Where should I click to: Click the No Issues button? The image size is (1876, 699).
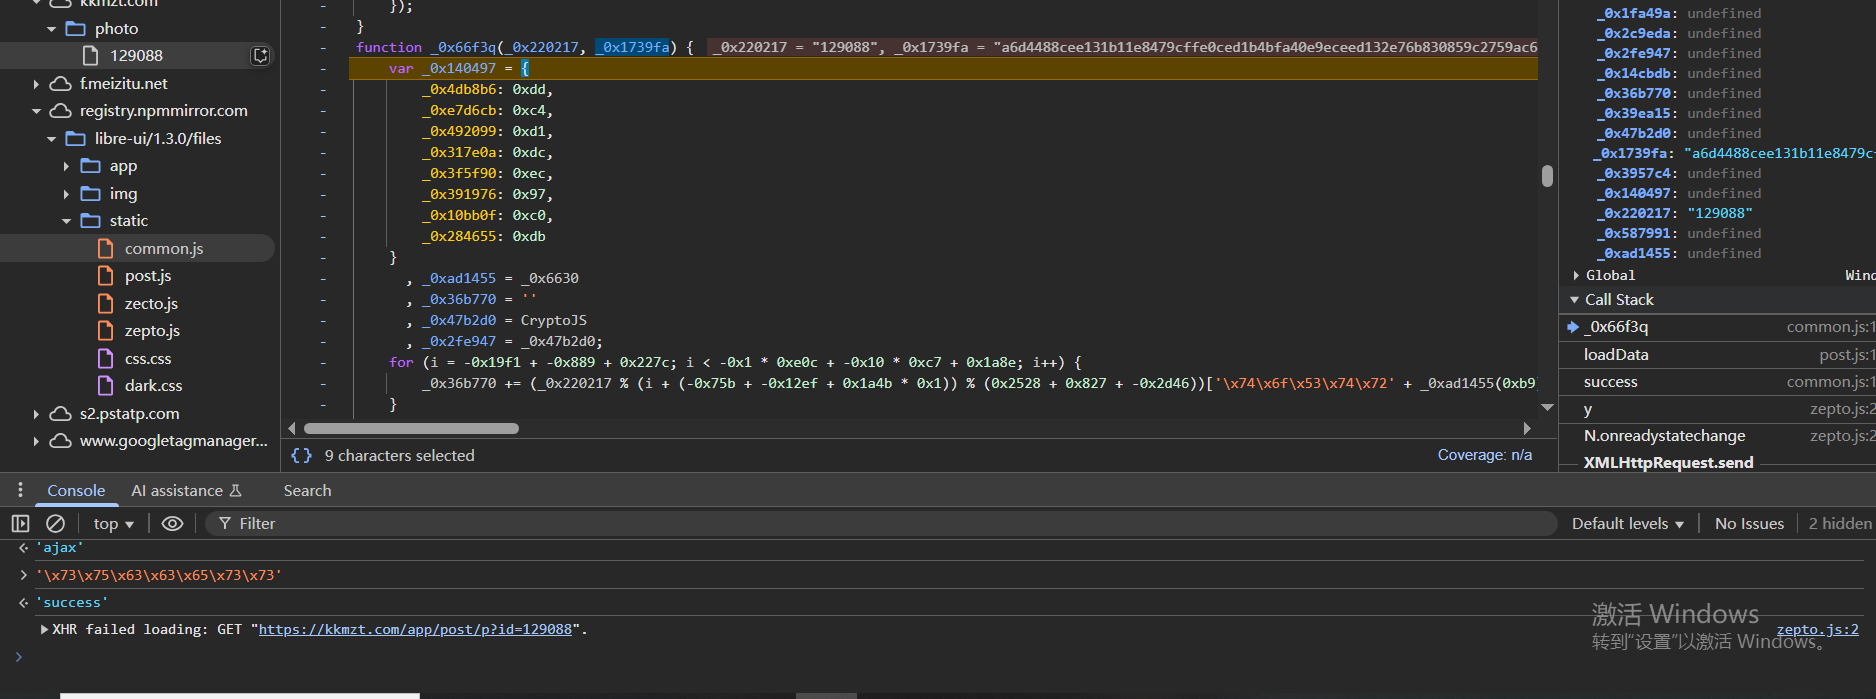1749,524
